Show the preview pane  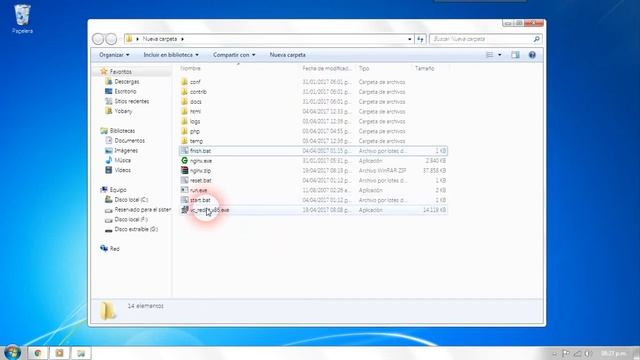(515, 55)
